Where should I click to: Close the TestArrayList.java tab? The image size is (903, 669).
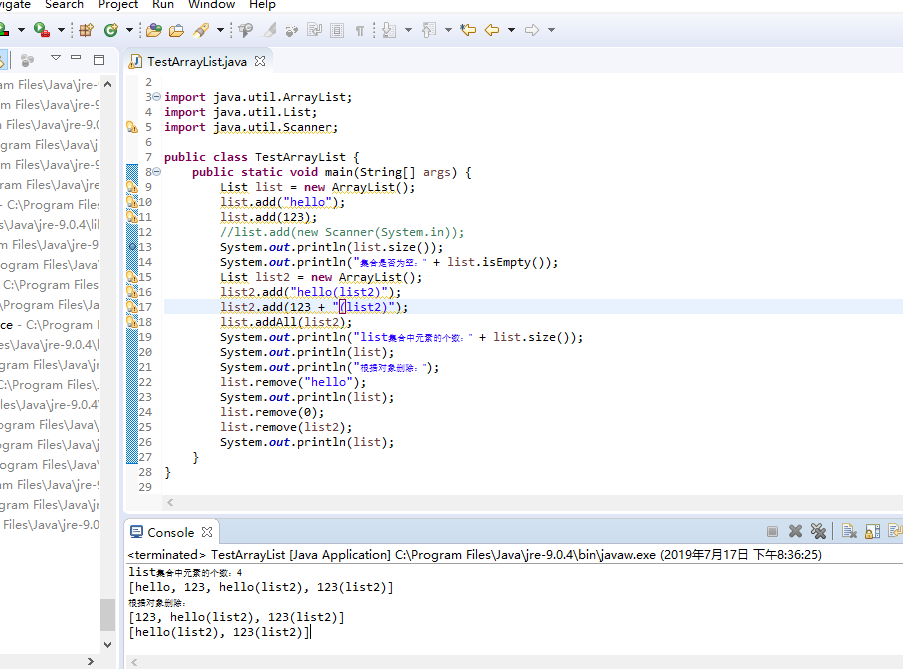(x=260, y=61)
